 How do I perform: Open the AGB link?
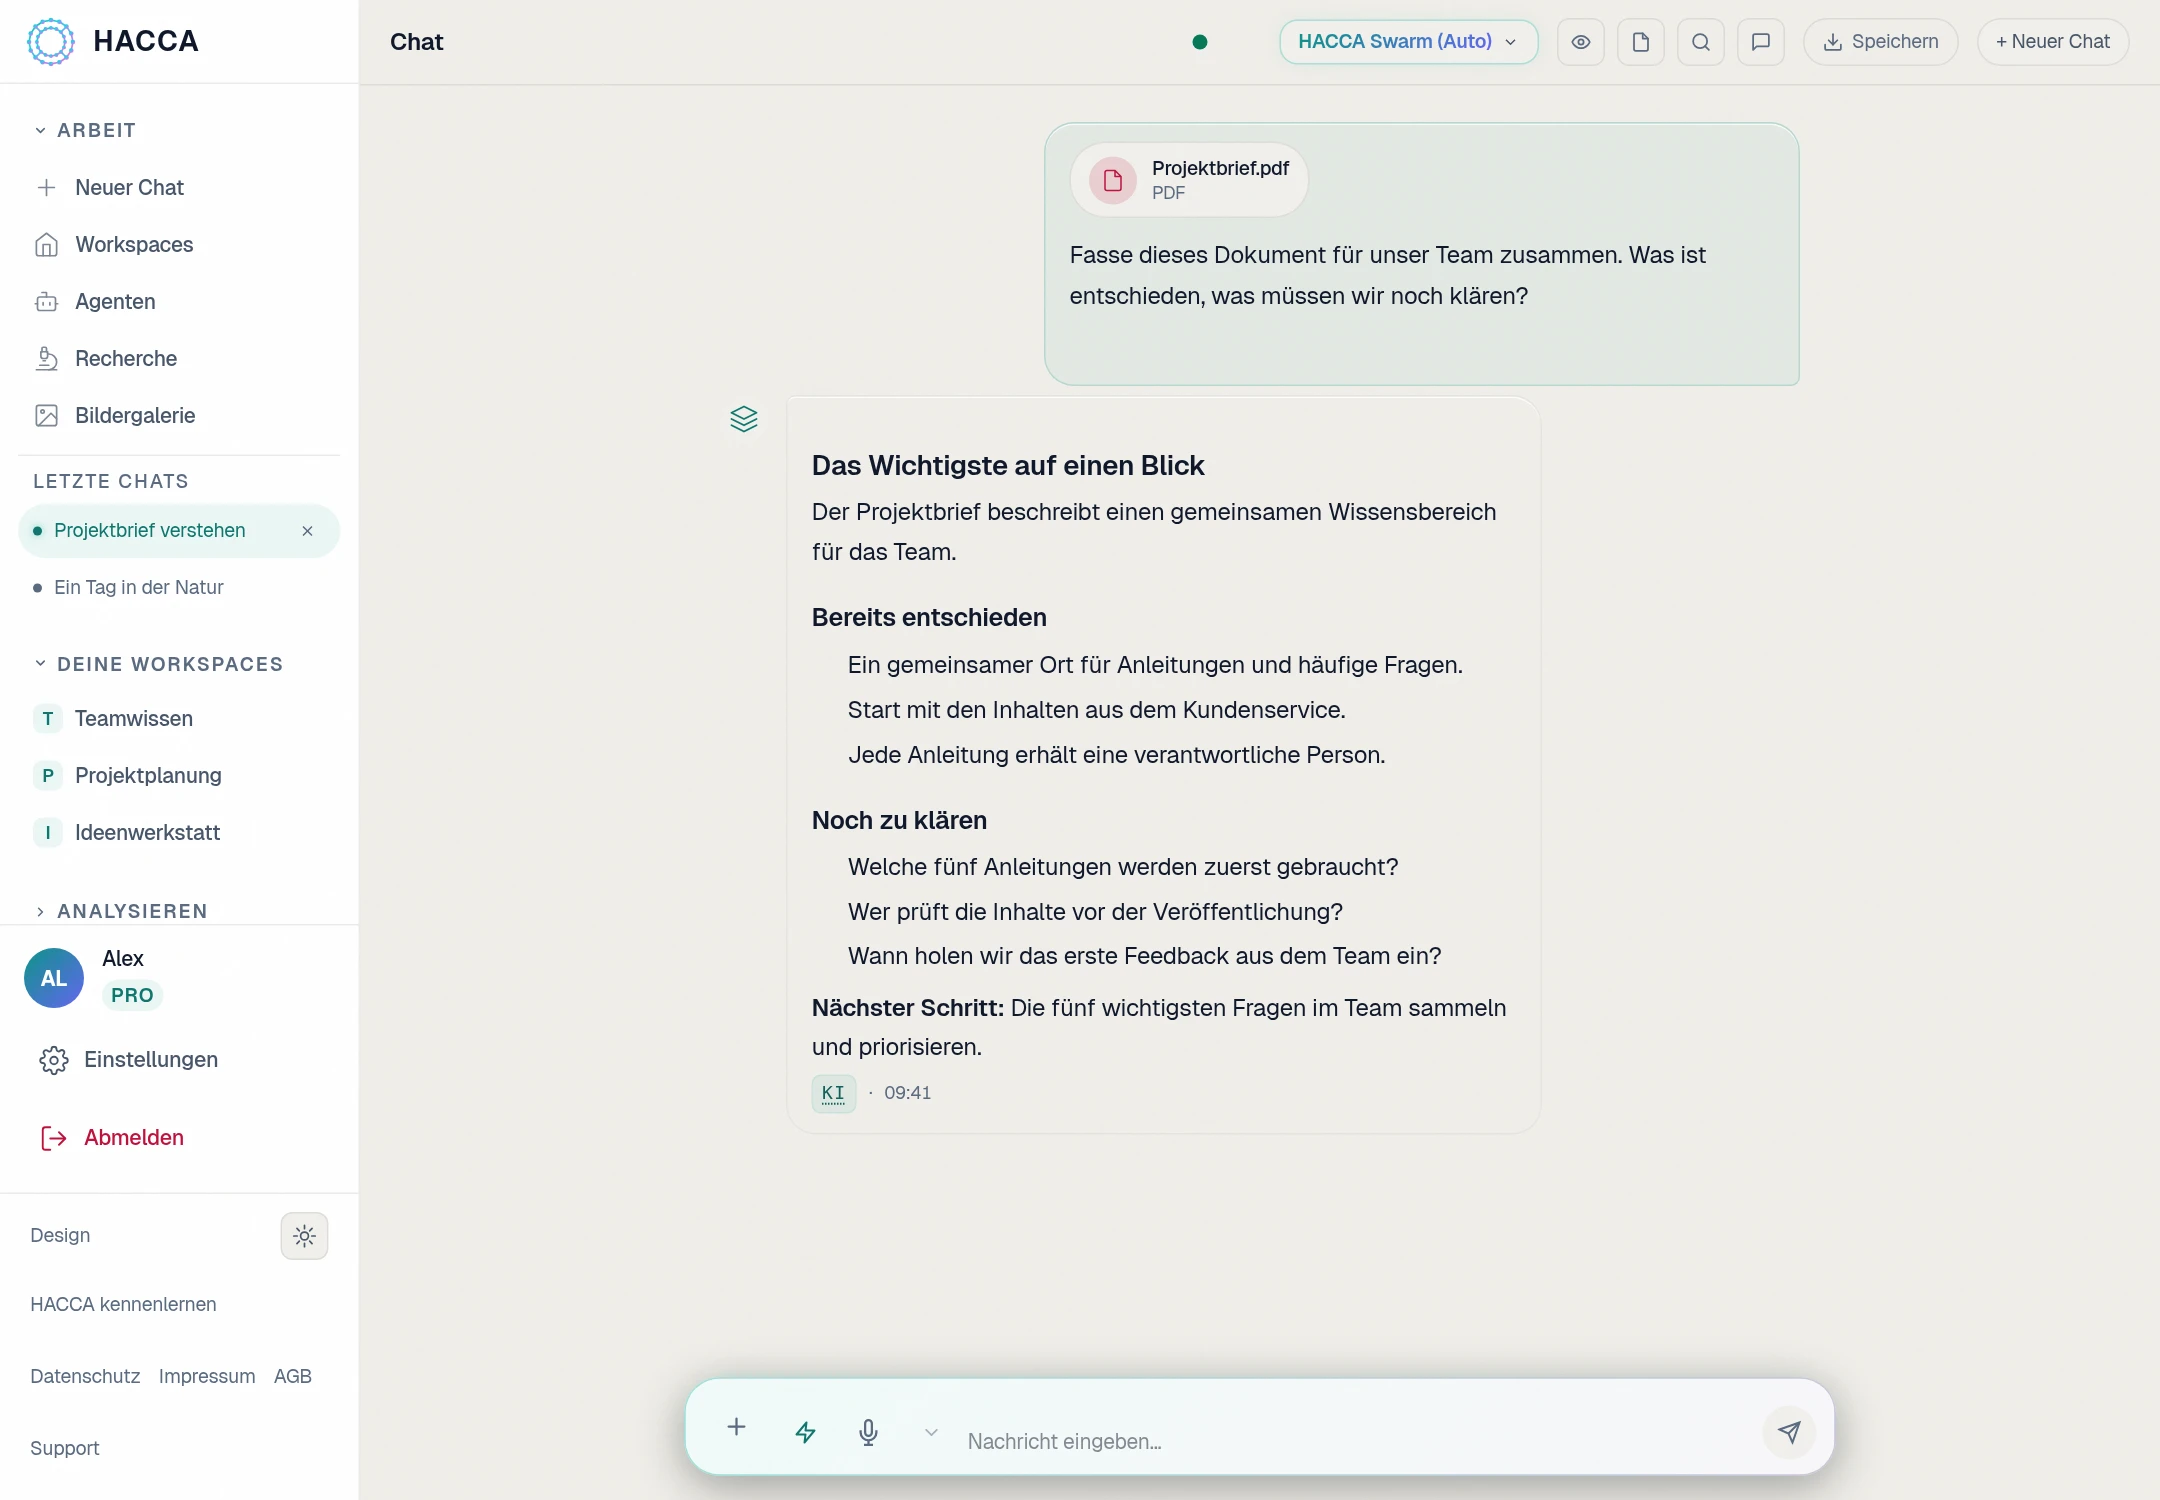click(293, 1376)
